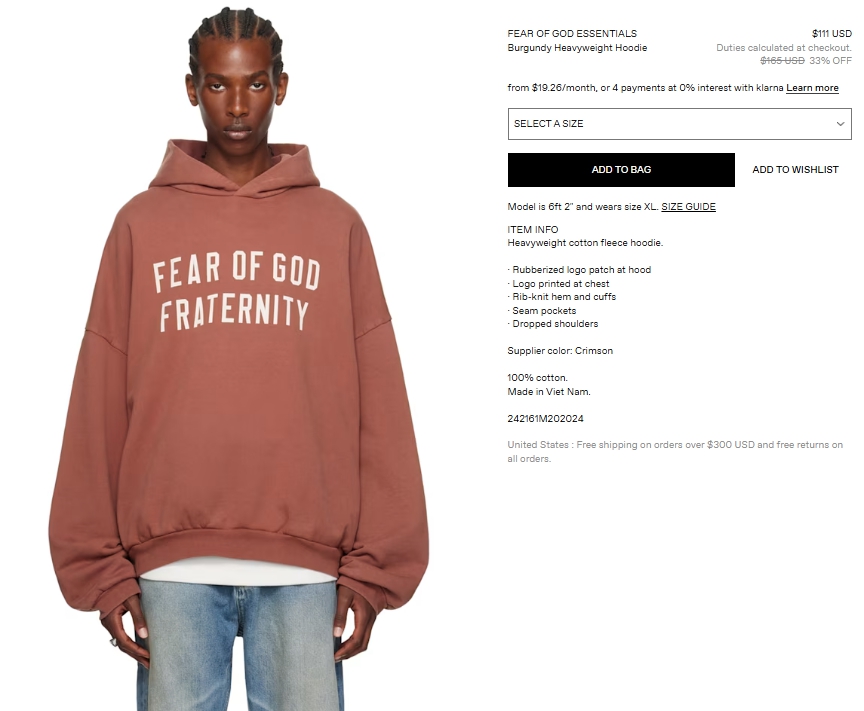
Task: Click the free shipping and returns notice
Action: point(675,451)
